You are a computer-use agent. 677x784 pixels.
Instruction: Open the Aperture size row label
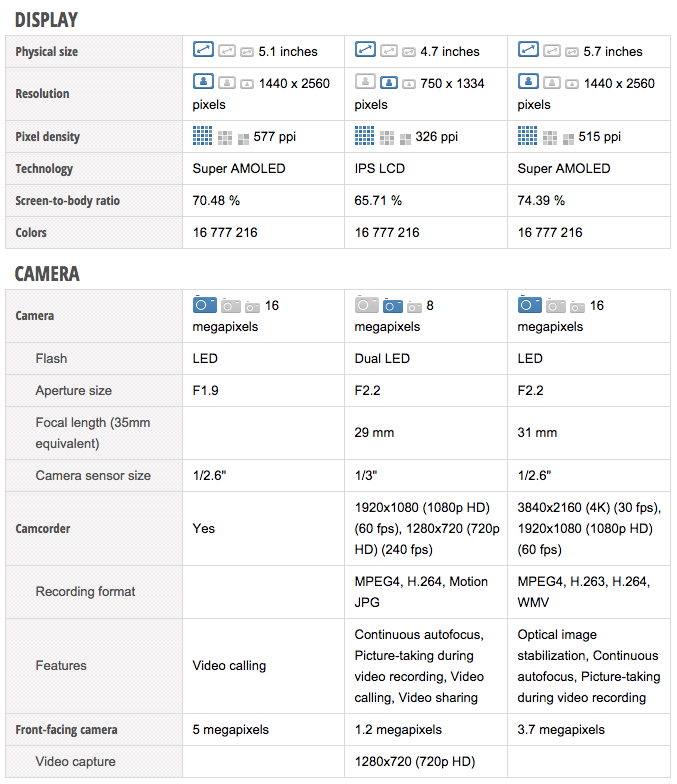(x=74, y=391)
